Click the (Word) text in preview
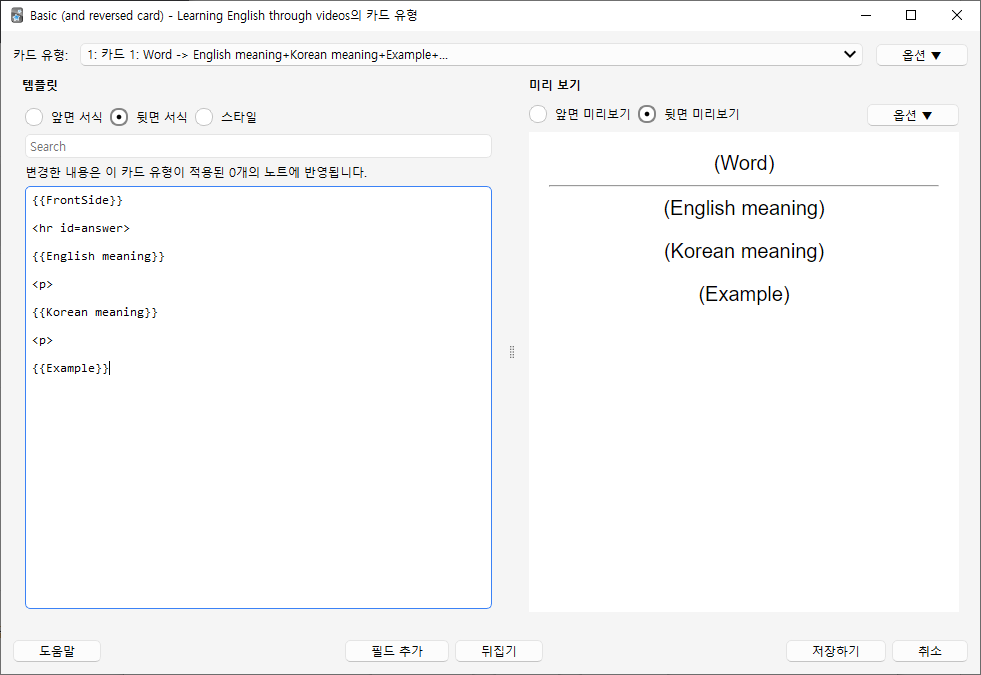981x675 pixels. 744,163
